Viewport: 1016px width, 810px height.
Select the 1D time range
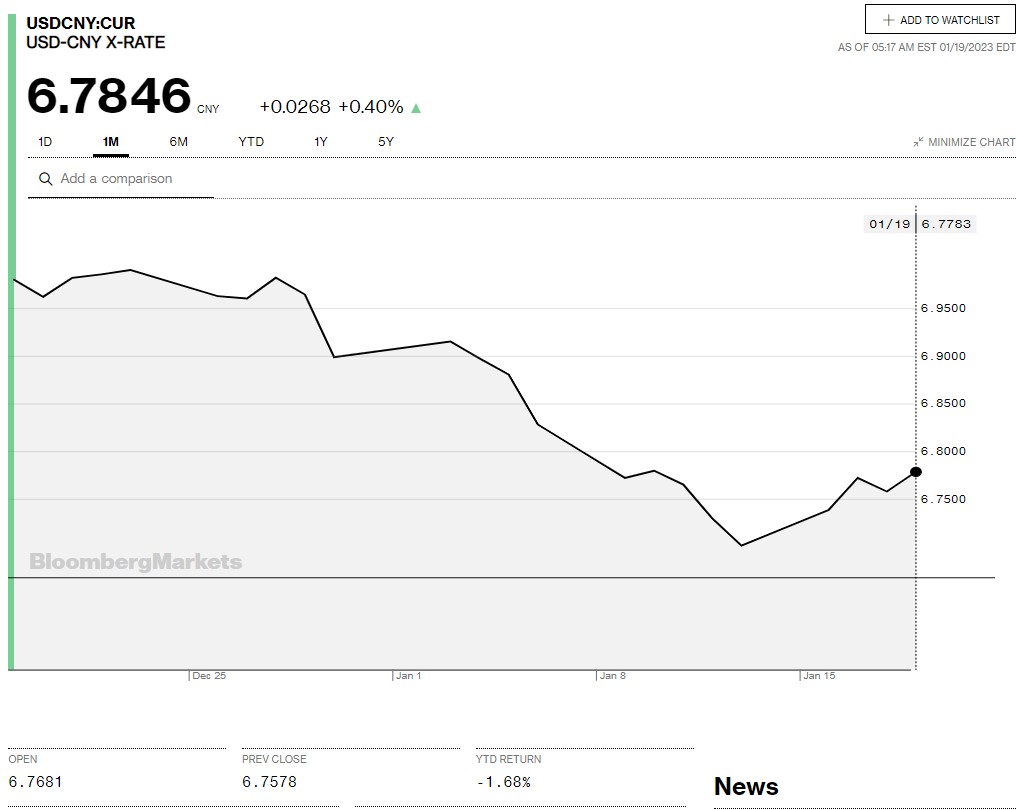click(x=45, y=142)
